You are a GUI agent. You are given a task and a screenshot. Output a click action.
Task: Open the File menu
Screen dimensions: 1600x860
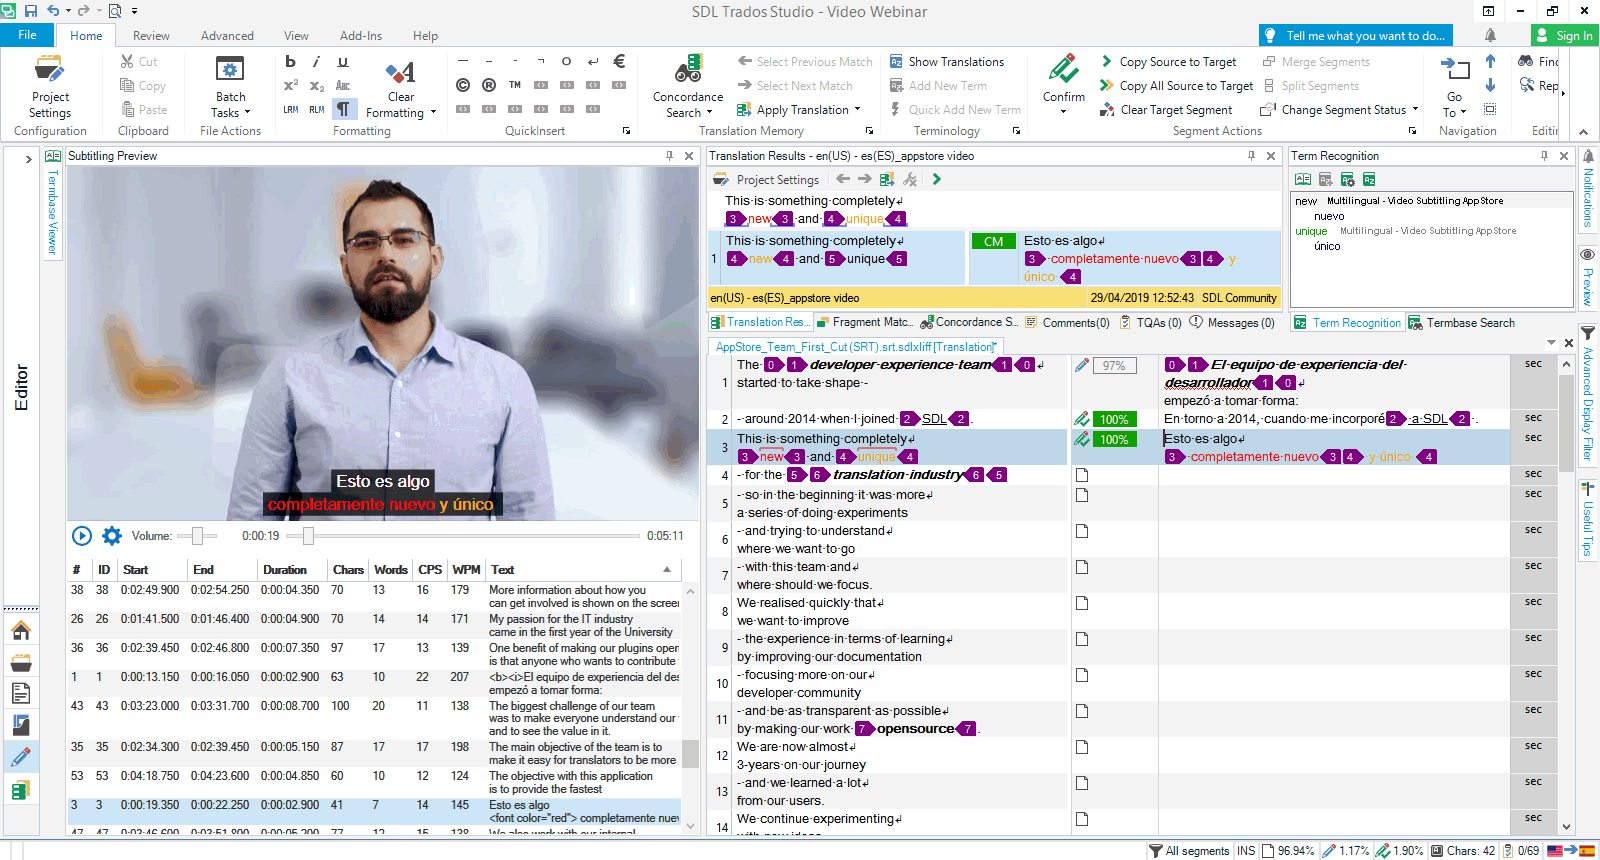27,35
